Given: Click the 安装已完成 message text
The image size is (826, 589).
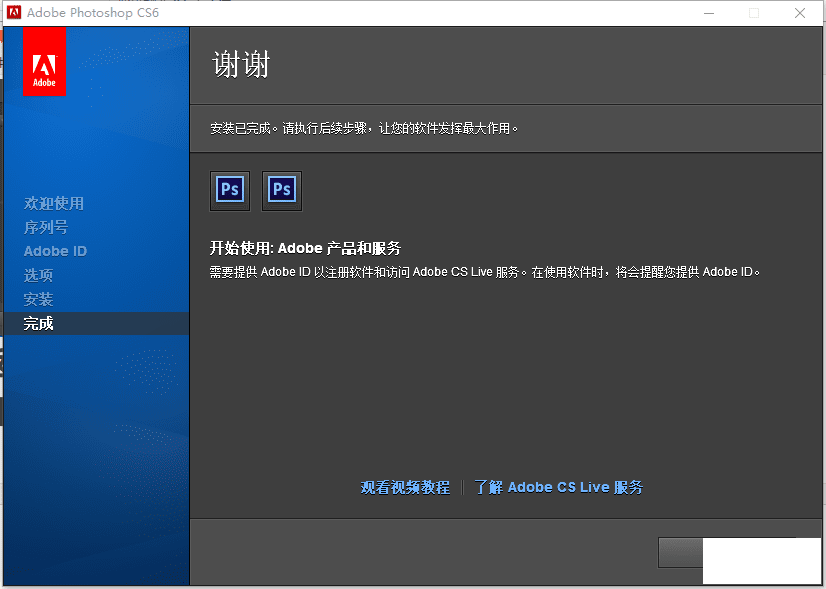Looking at the screenshot, I should pos(364,129).
